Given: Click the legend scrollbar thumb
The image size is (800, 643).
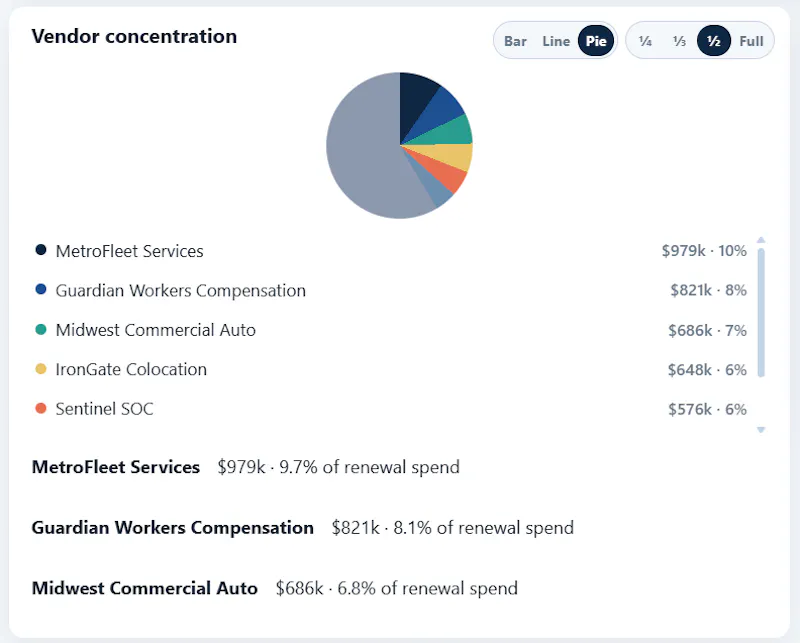Looking at the screenshot, I should pos(761,313).
